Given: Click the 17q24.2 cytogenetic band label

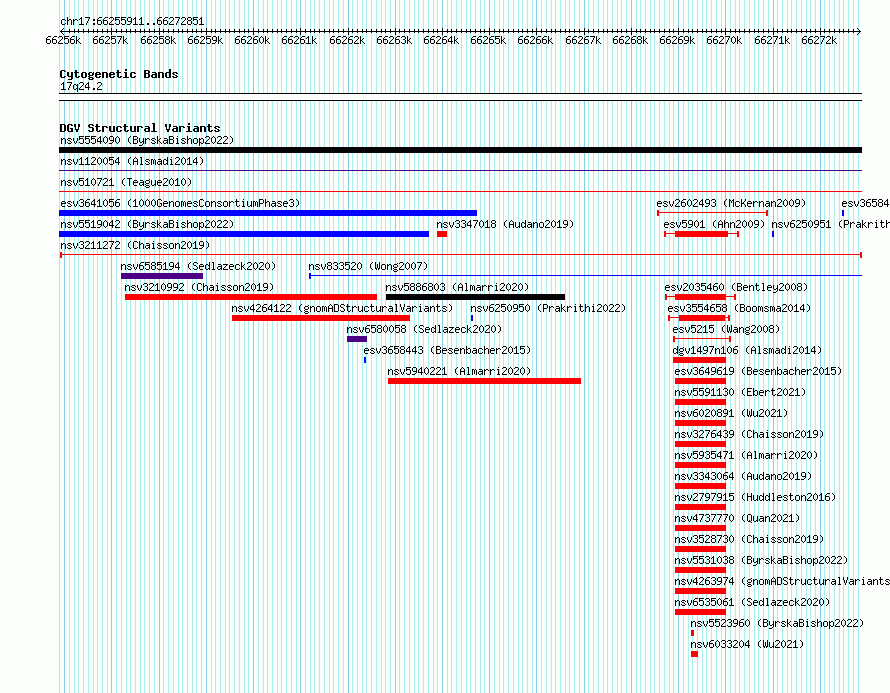Looking at the screenshot, I should 81,86.
